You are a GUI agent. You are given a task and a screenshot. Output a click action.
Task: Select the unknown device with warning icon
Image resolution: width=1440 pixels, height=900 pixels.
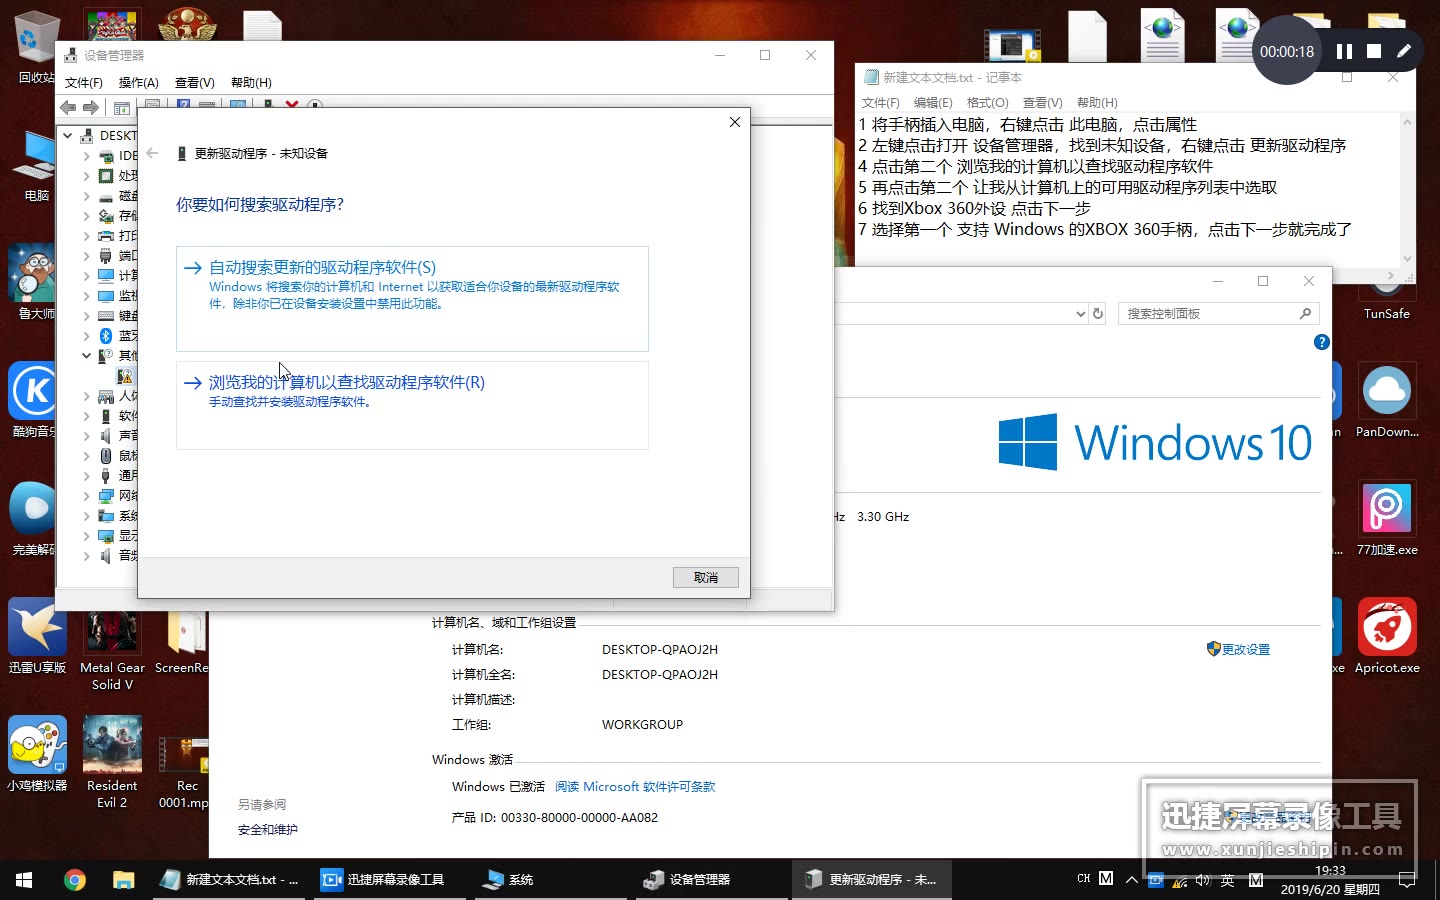pos(125,376)
